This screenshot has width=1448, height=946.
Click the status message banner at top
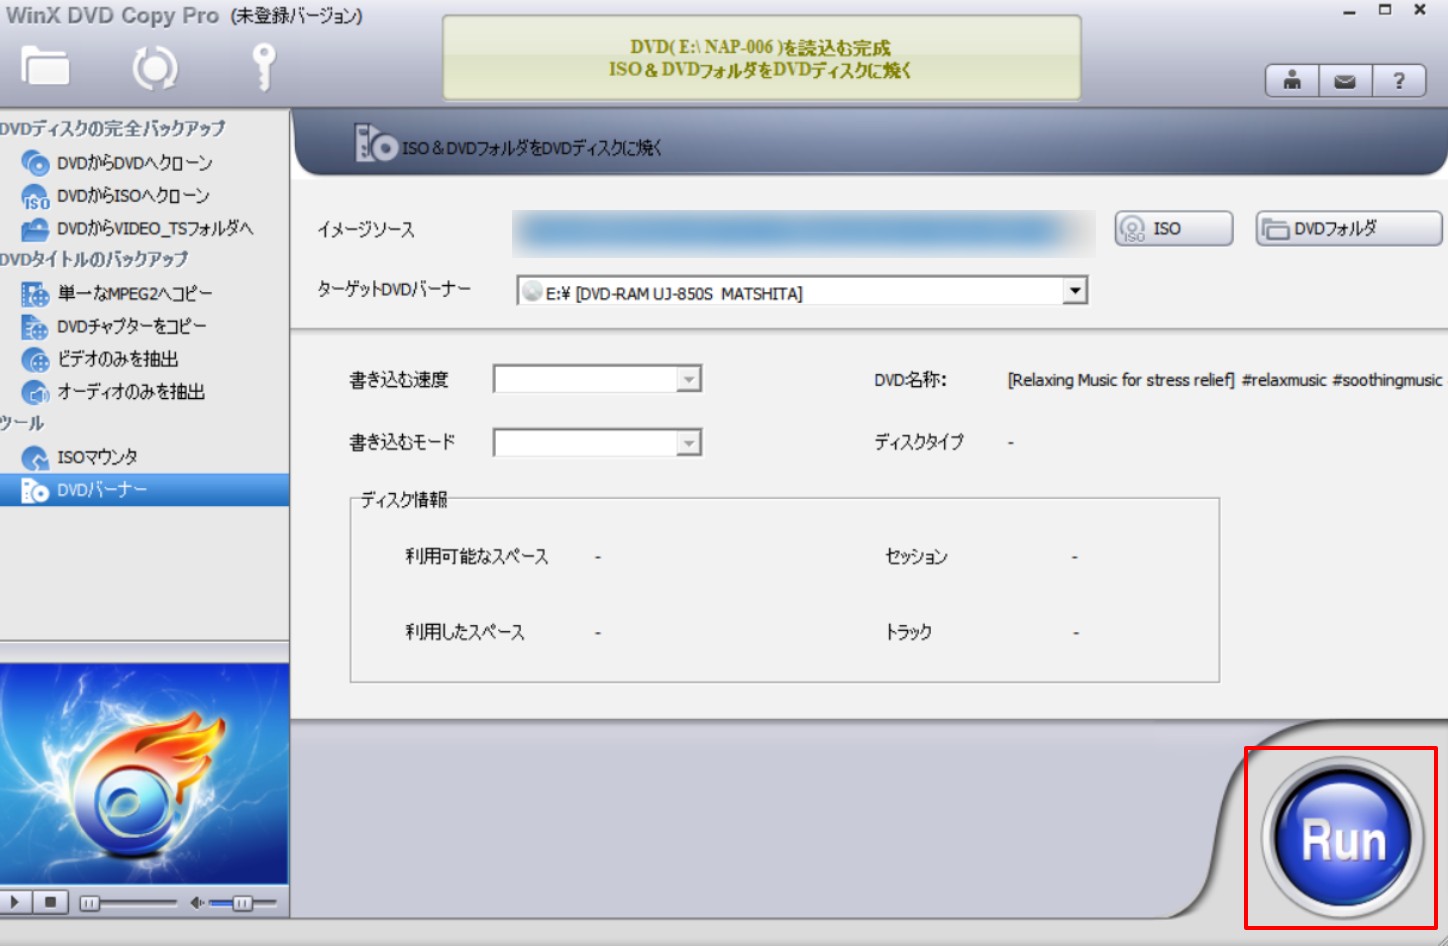762,58
